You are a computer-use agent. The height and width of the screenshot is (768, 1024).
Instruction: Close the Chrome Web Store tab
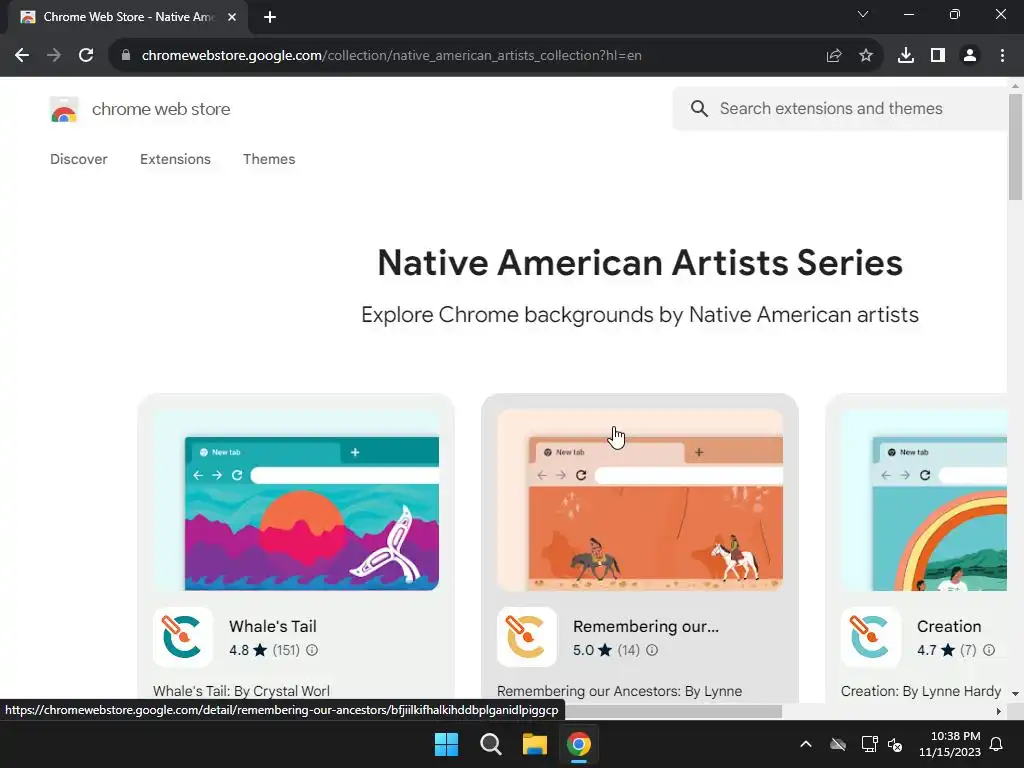click(x=232, y=18)
